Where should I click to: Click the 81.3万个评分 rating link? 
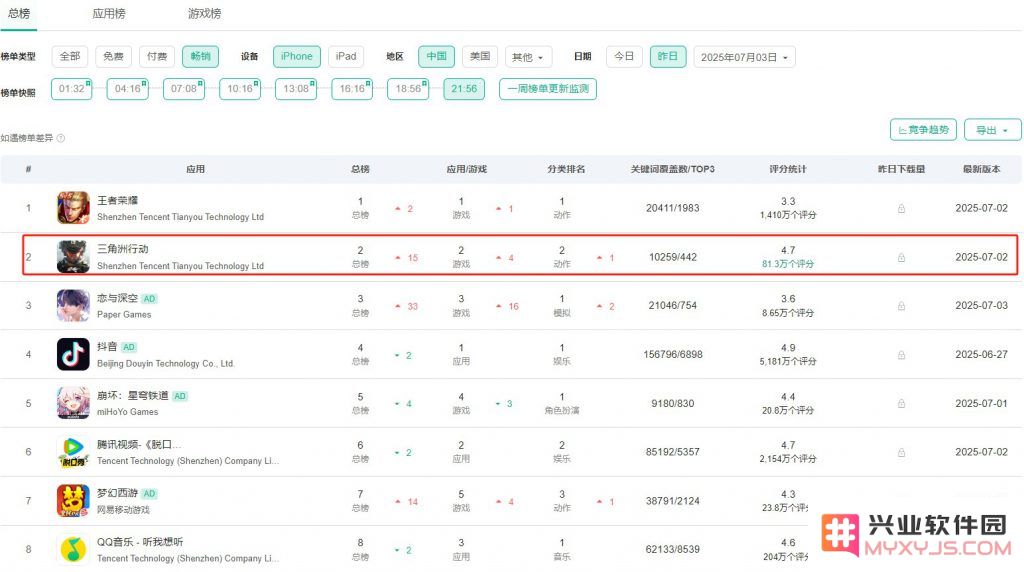click(788, 264)
